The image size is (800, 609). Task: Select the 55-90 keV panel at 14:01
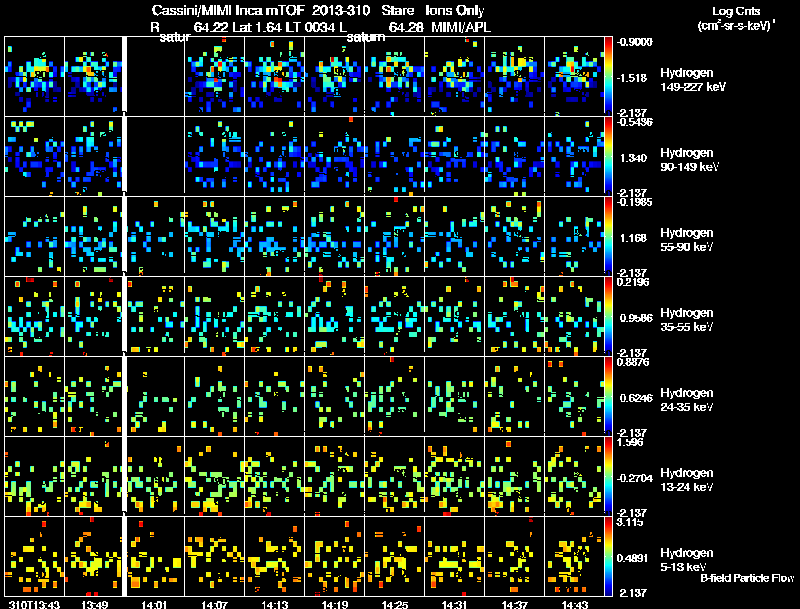coord(155,236)
